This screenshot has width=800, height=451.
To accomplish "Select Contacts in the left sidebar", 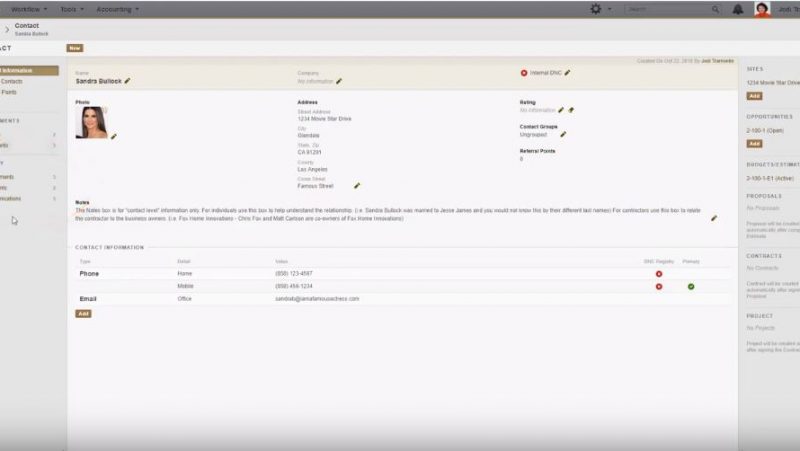I will pyautogui.click(x=10, y=81).
